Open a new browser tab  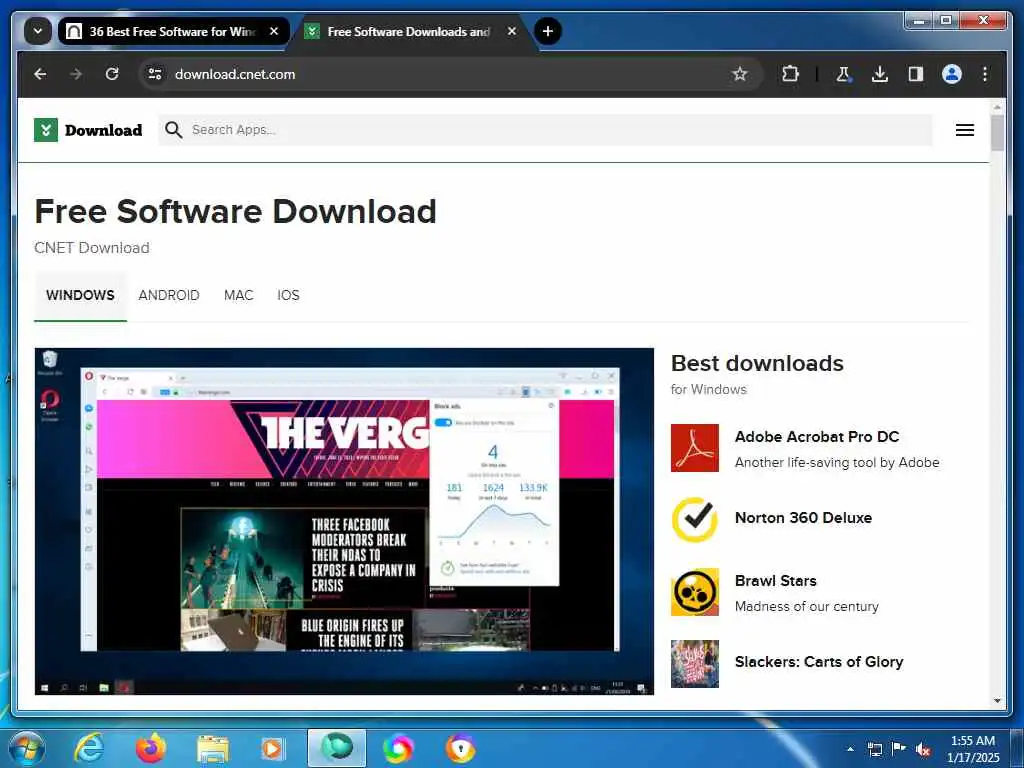click(548, 31)
